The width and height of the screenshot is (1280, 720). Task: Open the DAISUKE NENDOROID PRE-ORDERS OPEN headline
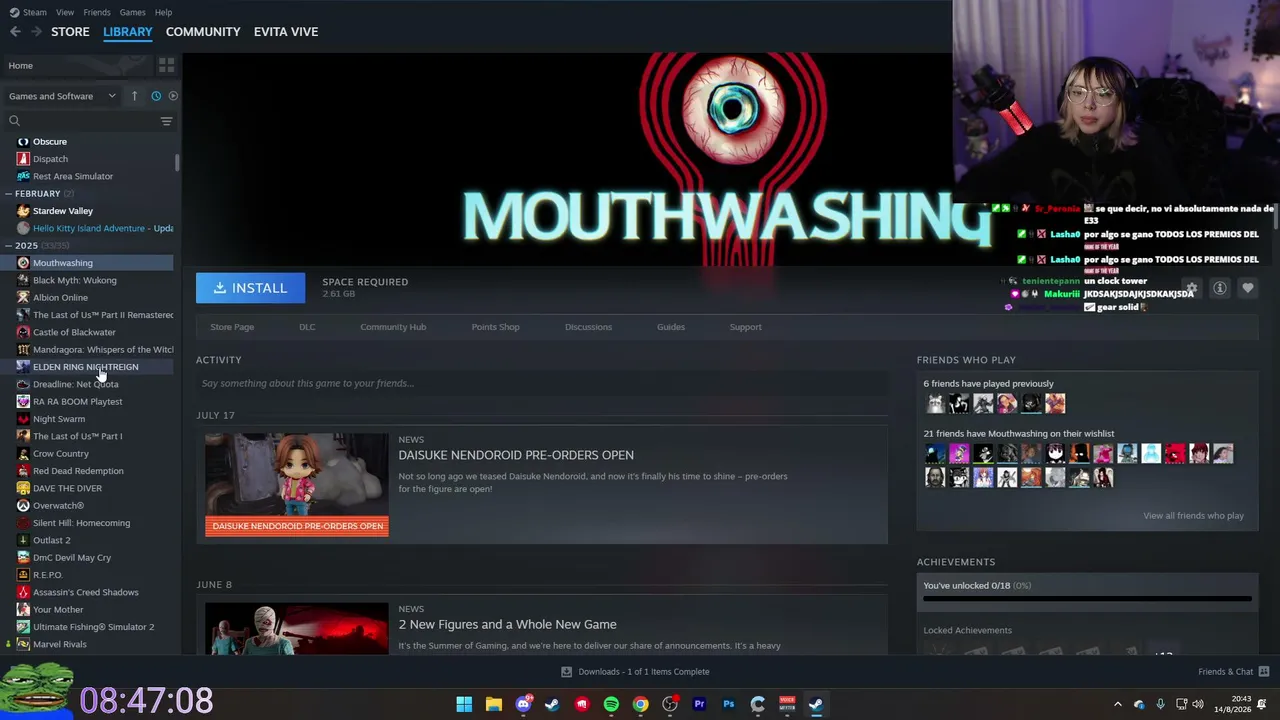click(516, 455)
